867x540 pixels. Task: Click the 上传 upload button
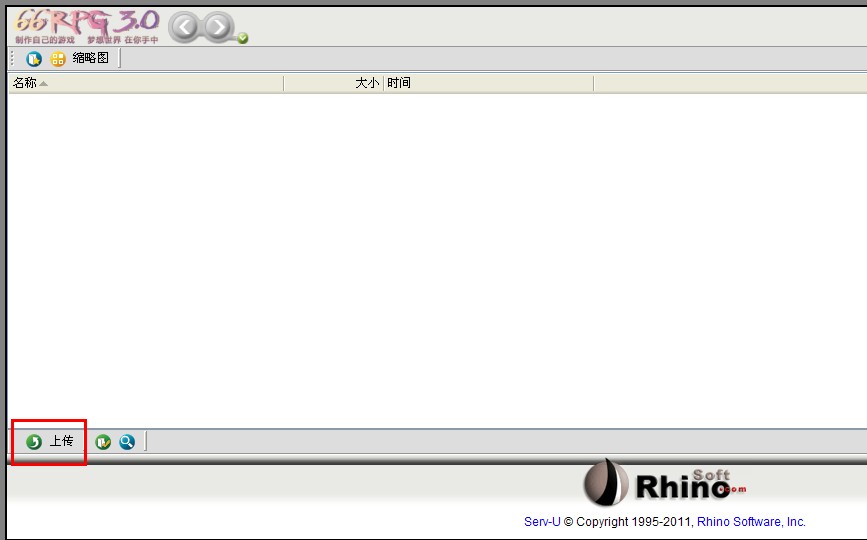[x=49, y=441]
